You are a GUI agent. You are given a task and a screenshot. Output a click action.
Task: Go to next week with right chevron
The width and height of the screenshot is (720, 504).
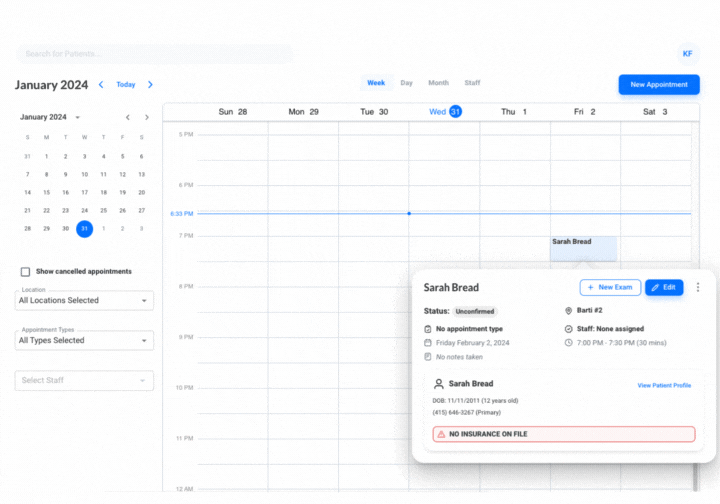click(150, 84)
